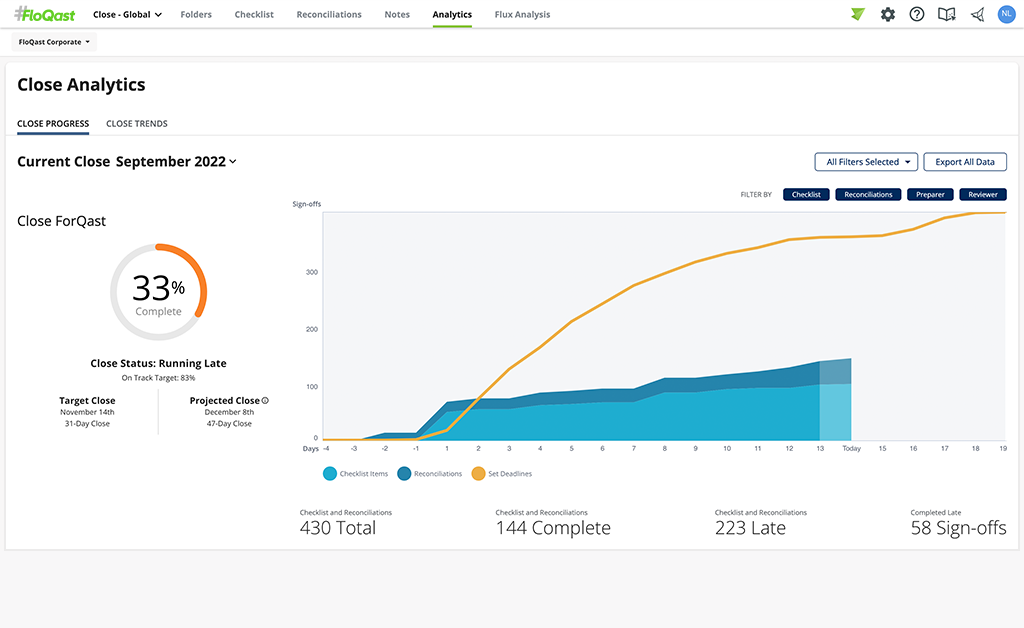1024x628 pixels.
Task: Open the FloQast Corporate entity dropdown
Action: tap(54, 42)
